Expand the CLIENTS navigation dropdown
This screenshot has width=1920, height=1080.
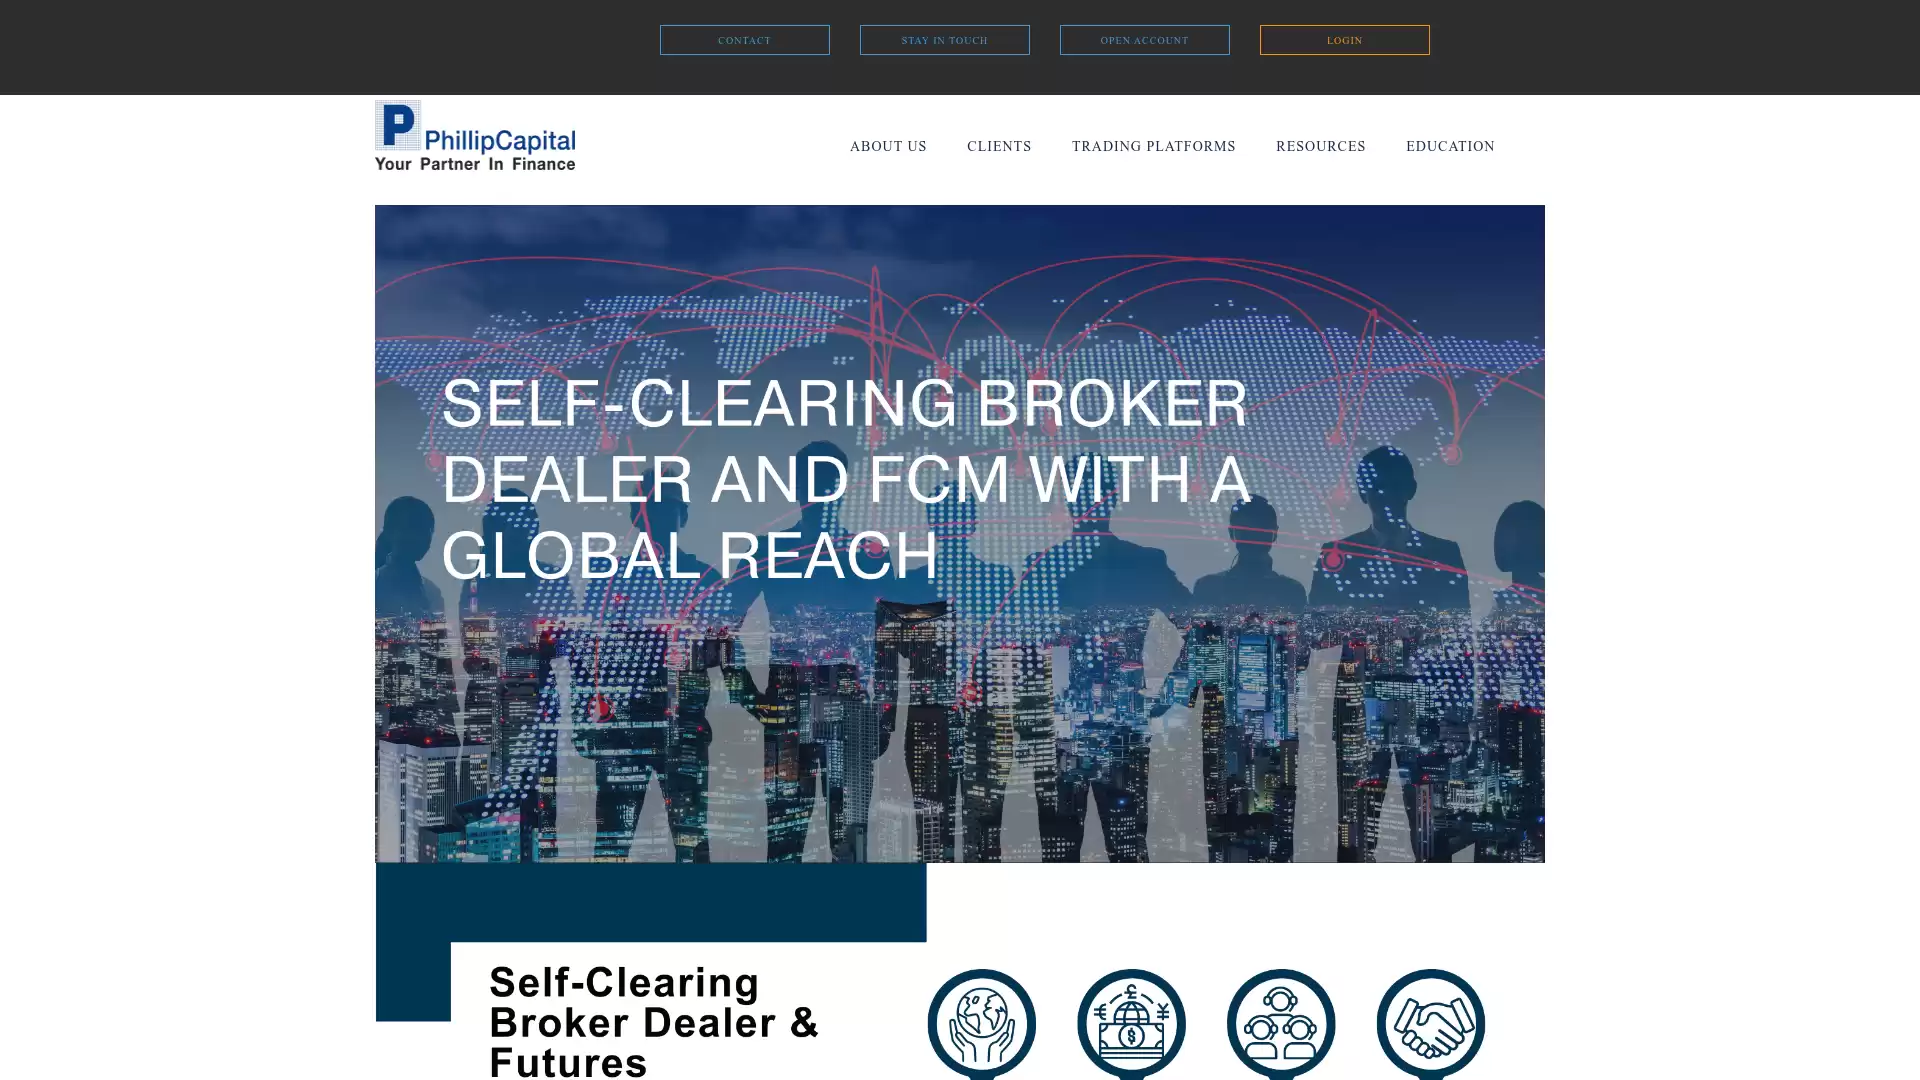coord(998,146)
